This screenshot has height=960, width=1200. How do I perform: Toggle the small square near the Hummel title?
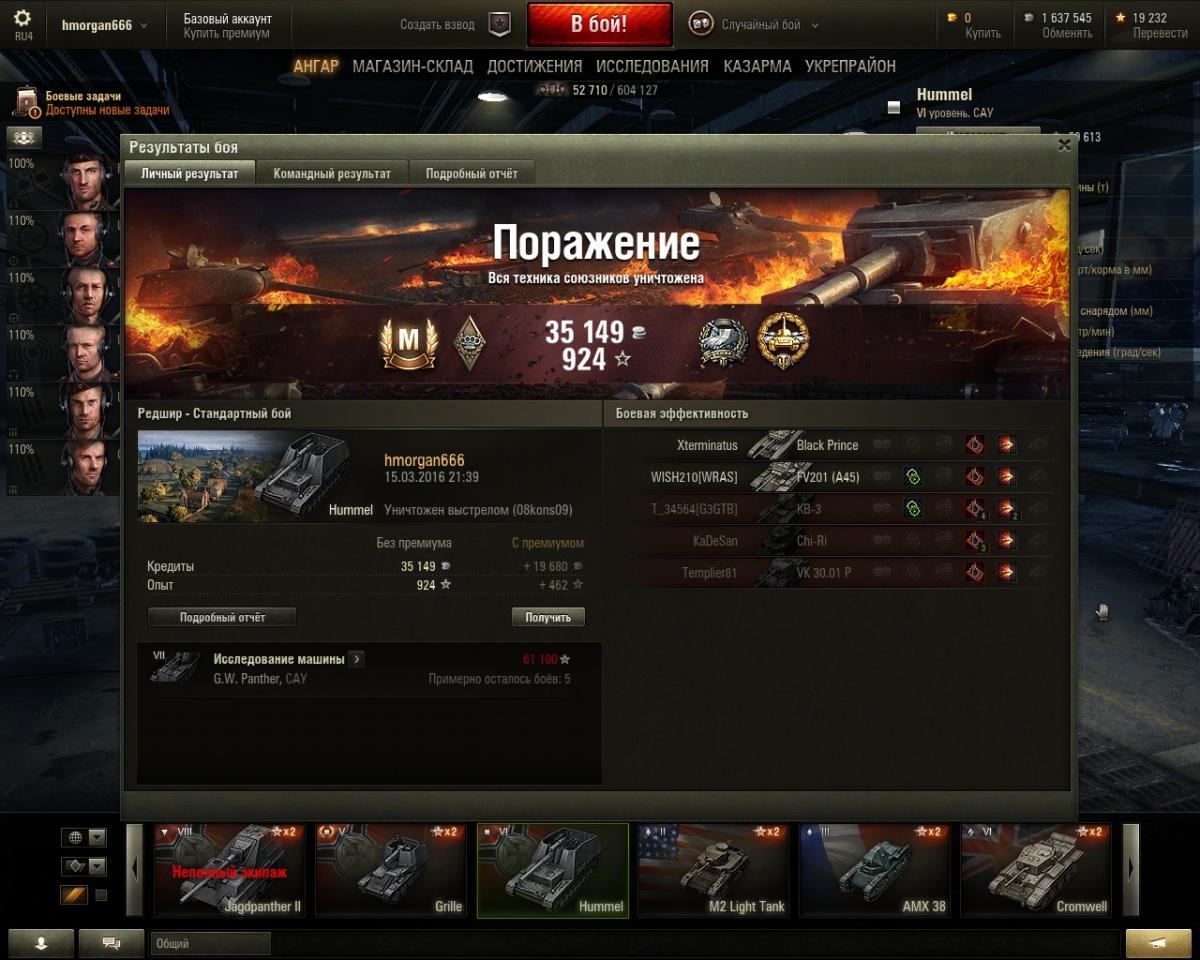[x=894, y=108]
